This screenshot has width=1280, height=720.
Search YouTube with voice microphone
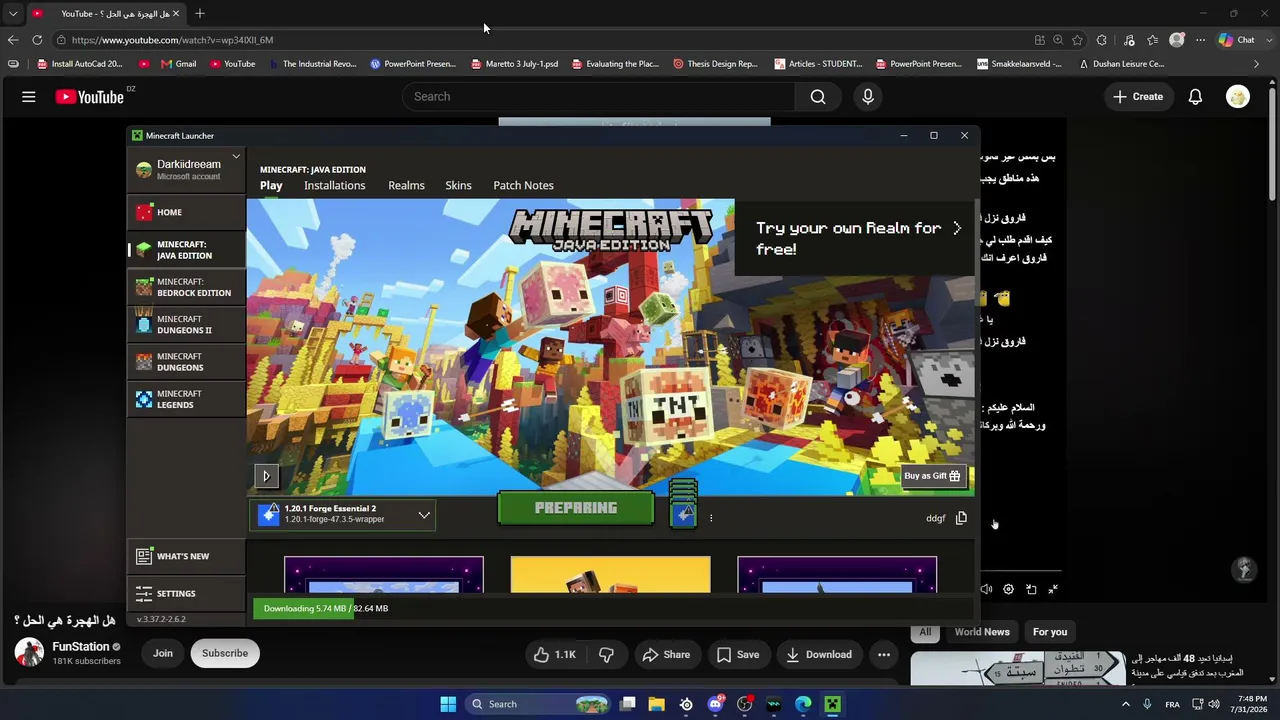coord(868,97)
